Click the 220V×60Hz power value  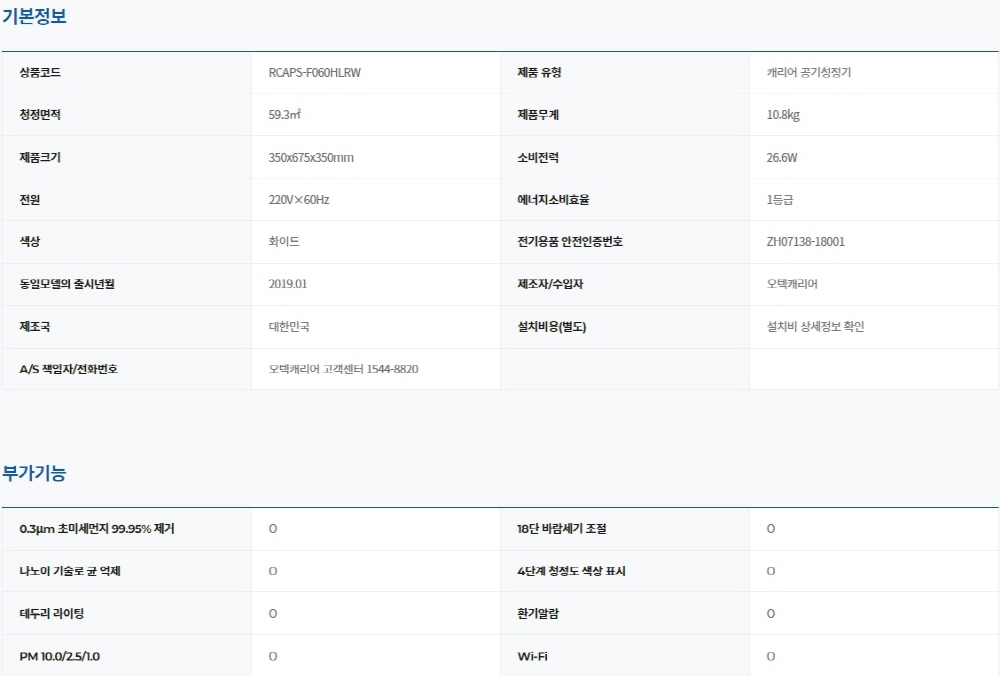[x=299, y=200]
